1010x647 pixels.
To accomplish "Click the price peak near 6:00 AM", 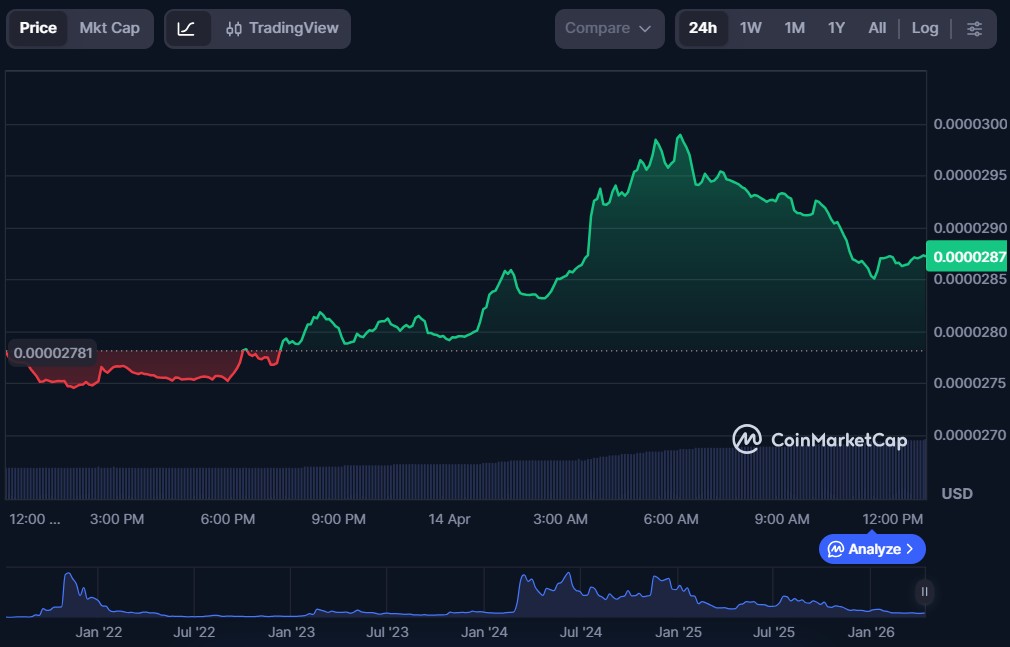I will (681, 136).
